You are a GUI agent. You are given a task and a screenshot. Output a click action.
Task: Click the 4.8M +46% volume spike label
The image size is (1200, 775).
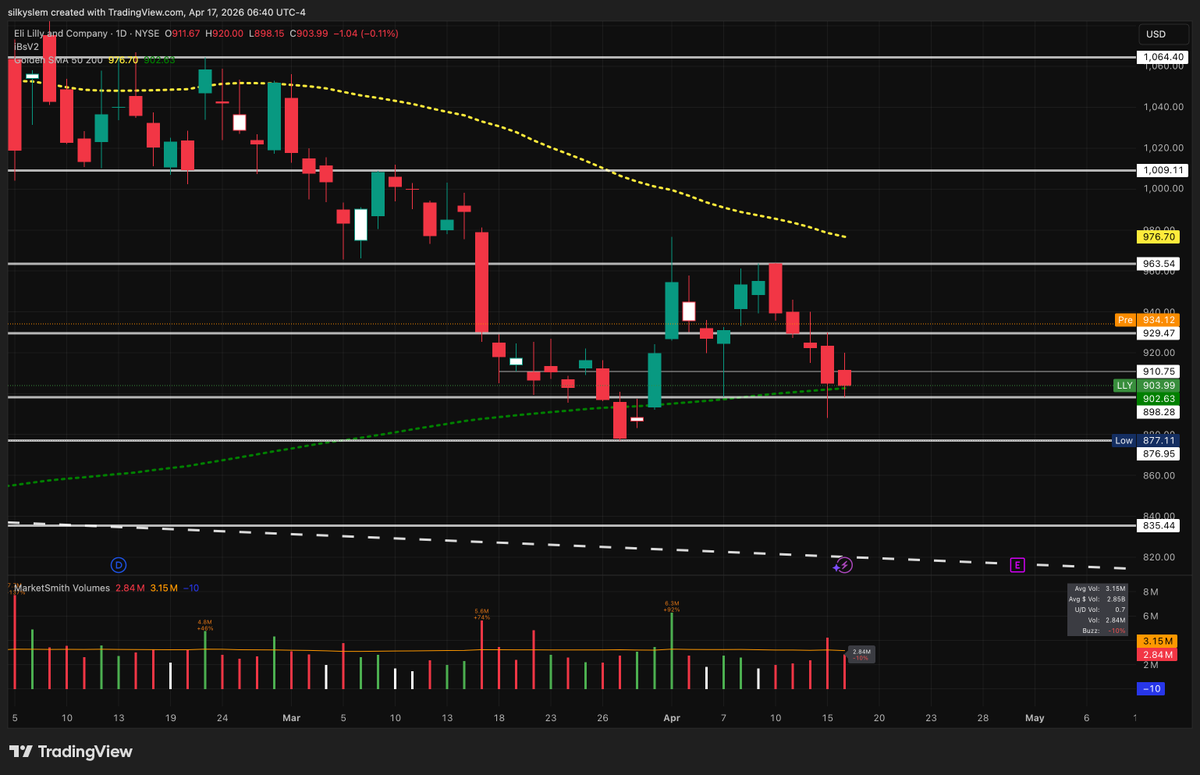205,625
